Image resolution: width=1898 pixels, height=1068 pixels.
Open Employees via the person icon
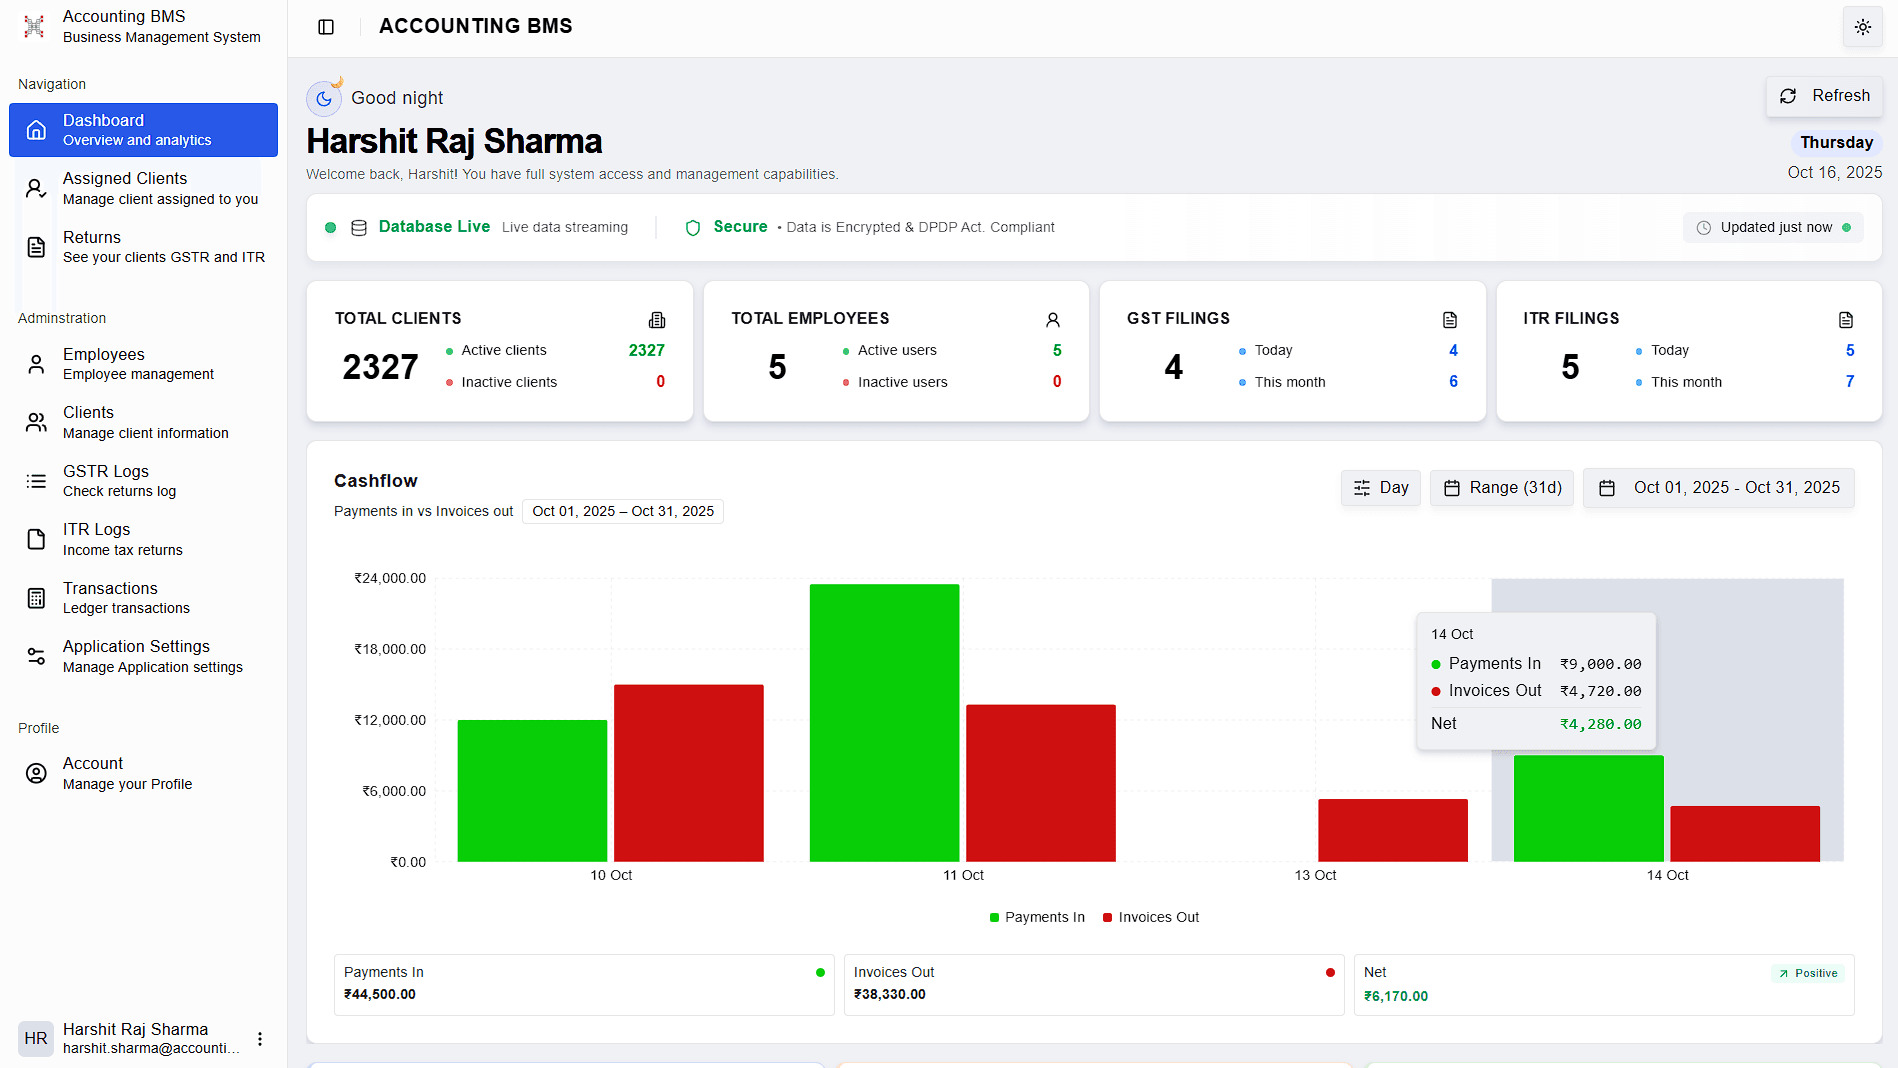pos(36,363)
